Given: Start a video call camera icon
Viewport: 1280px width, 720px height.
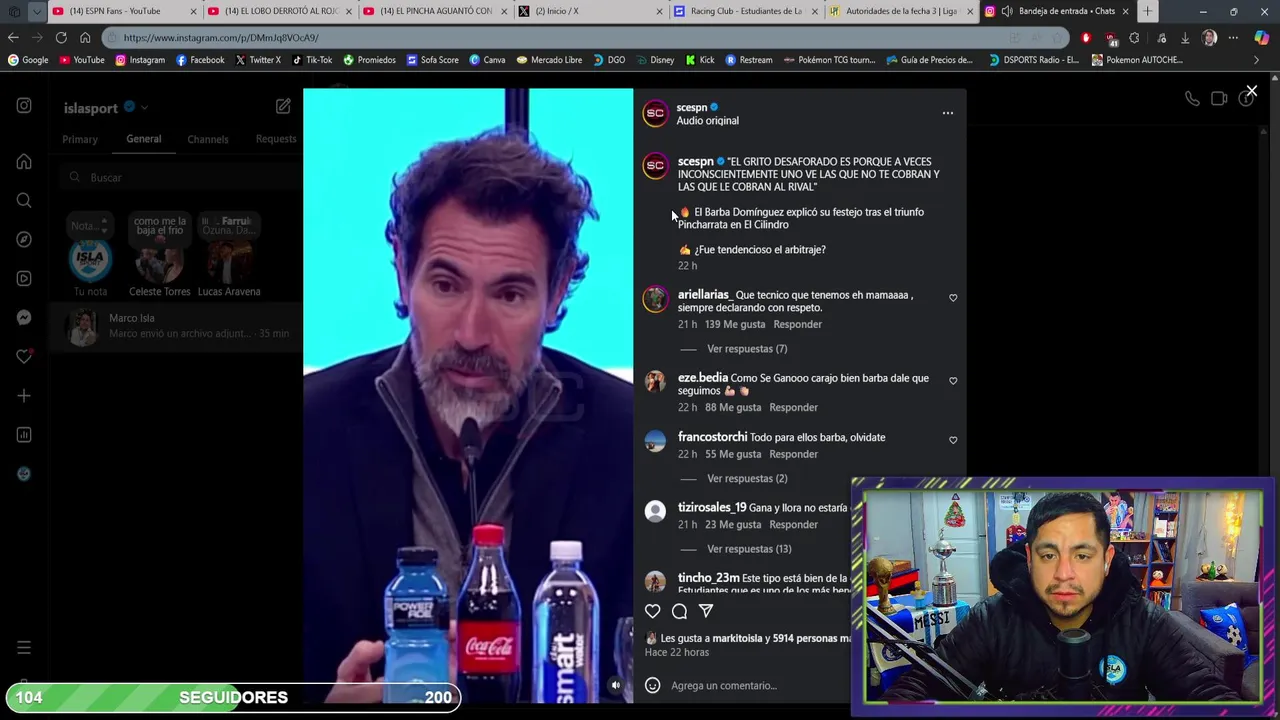Looking at the screenshot, I should [1219, 98].
